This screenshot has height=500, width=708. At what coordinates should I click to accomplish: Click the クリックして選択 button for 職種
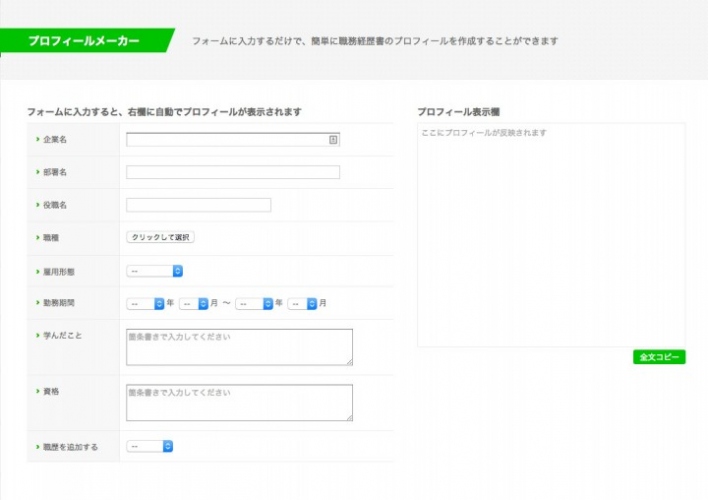[160, 237]
